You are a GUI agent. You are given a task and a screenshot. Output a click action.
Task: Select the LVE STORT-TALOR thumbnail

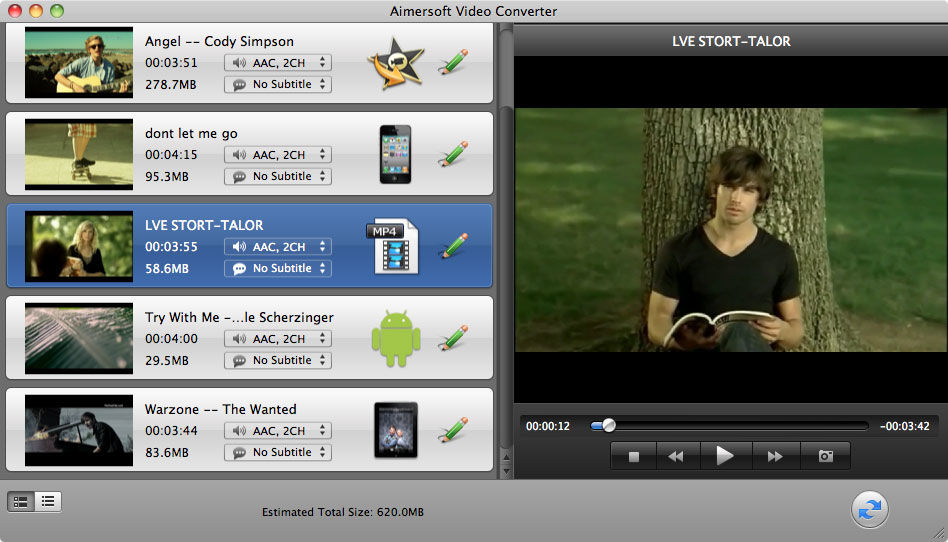tap(79, 246)
